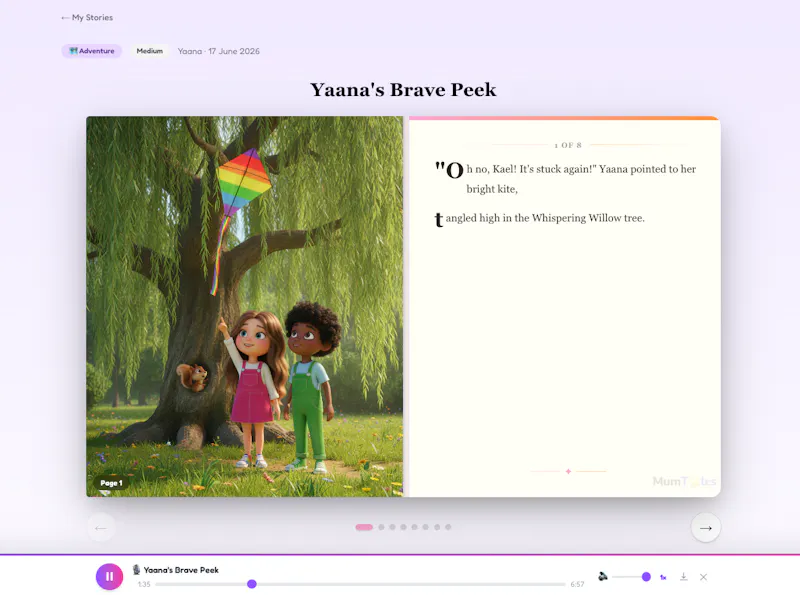
Task: Mute audio with the speaker icon
Action: click(603, 577)
